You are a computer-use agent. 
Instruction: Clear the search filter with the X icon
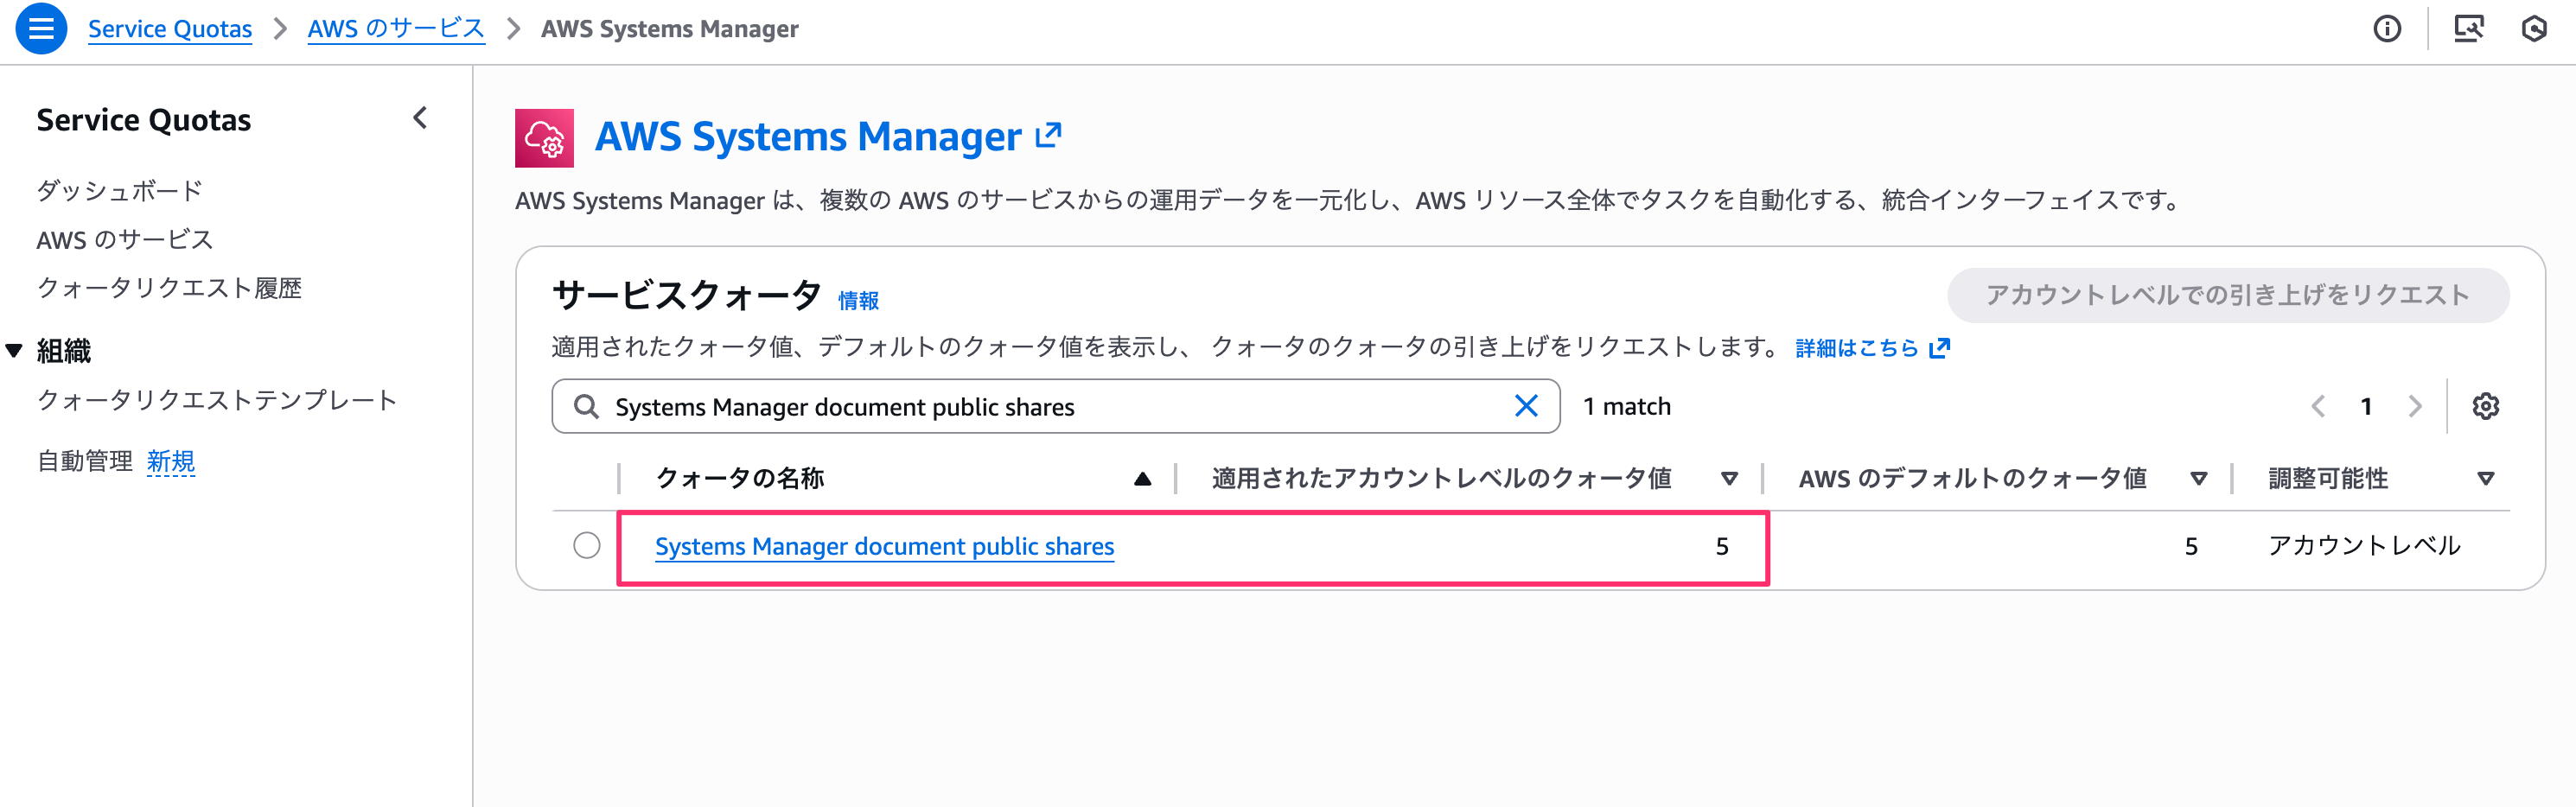click(x=1525, y=406)
